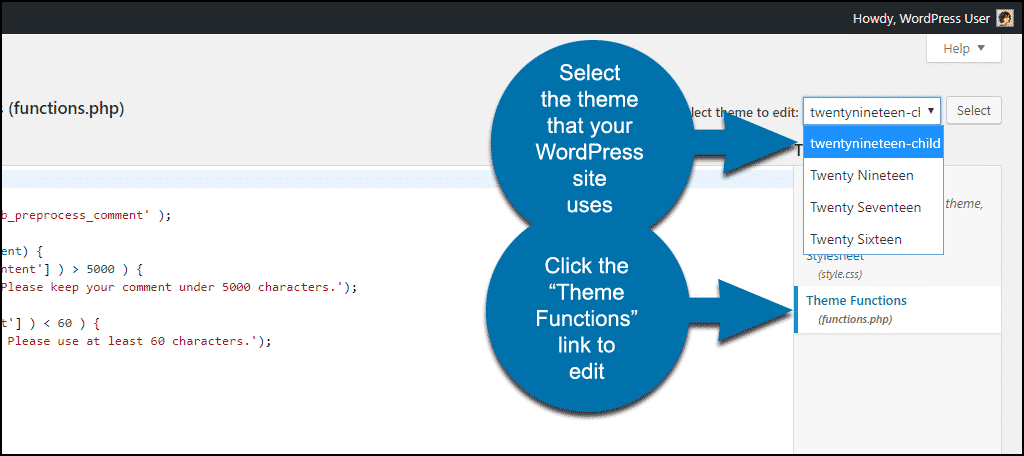Open the Howdy, WordPress User account menu
Screen dimensions: 1024x456
[x=933, y=19]
